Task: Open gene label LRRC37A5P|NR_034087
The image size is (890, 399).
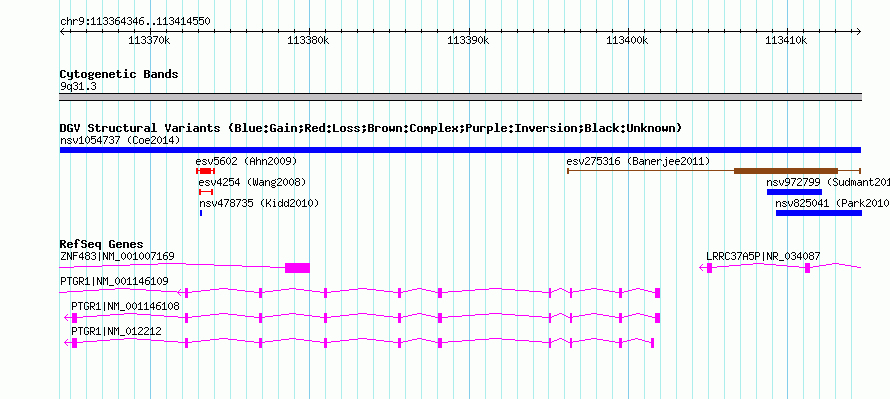Action: 763,257
